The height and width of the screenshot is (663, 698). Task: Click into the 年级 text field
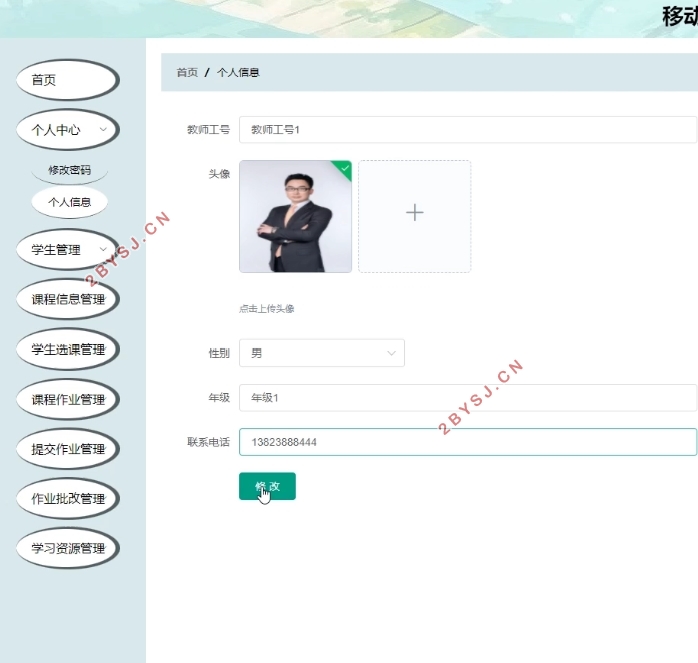pyautogui.click(x=467, y=398)
